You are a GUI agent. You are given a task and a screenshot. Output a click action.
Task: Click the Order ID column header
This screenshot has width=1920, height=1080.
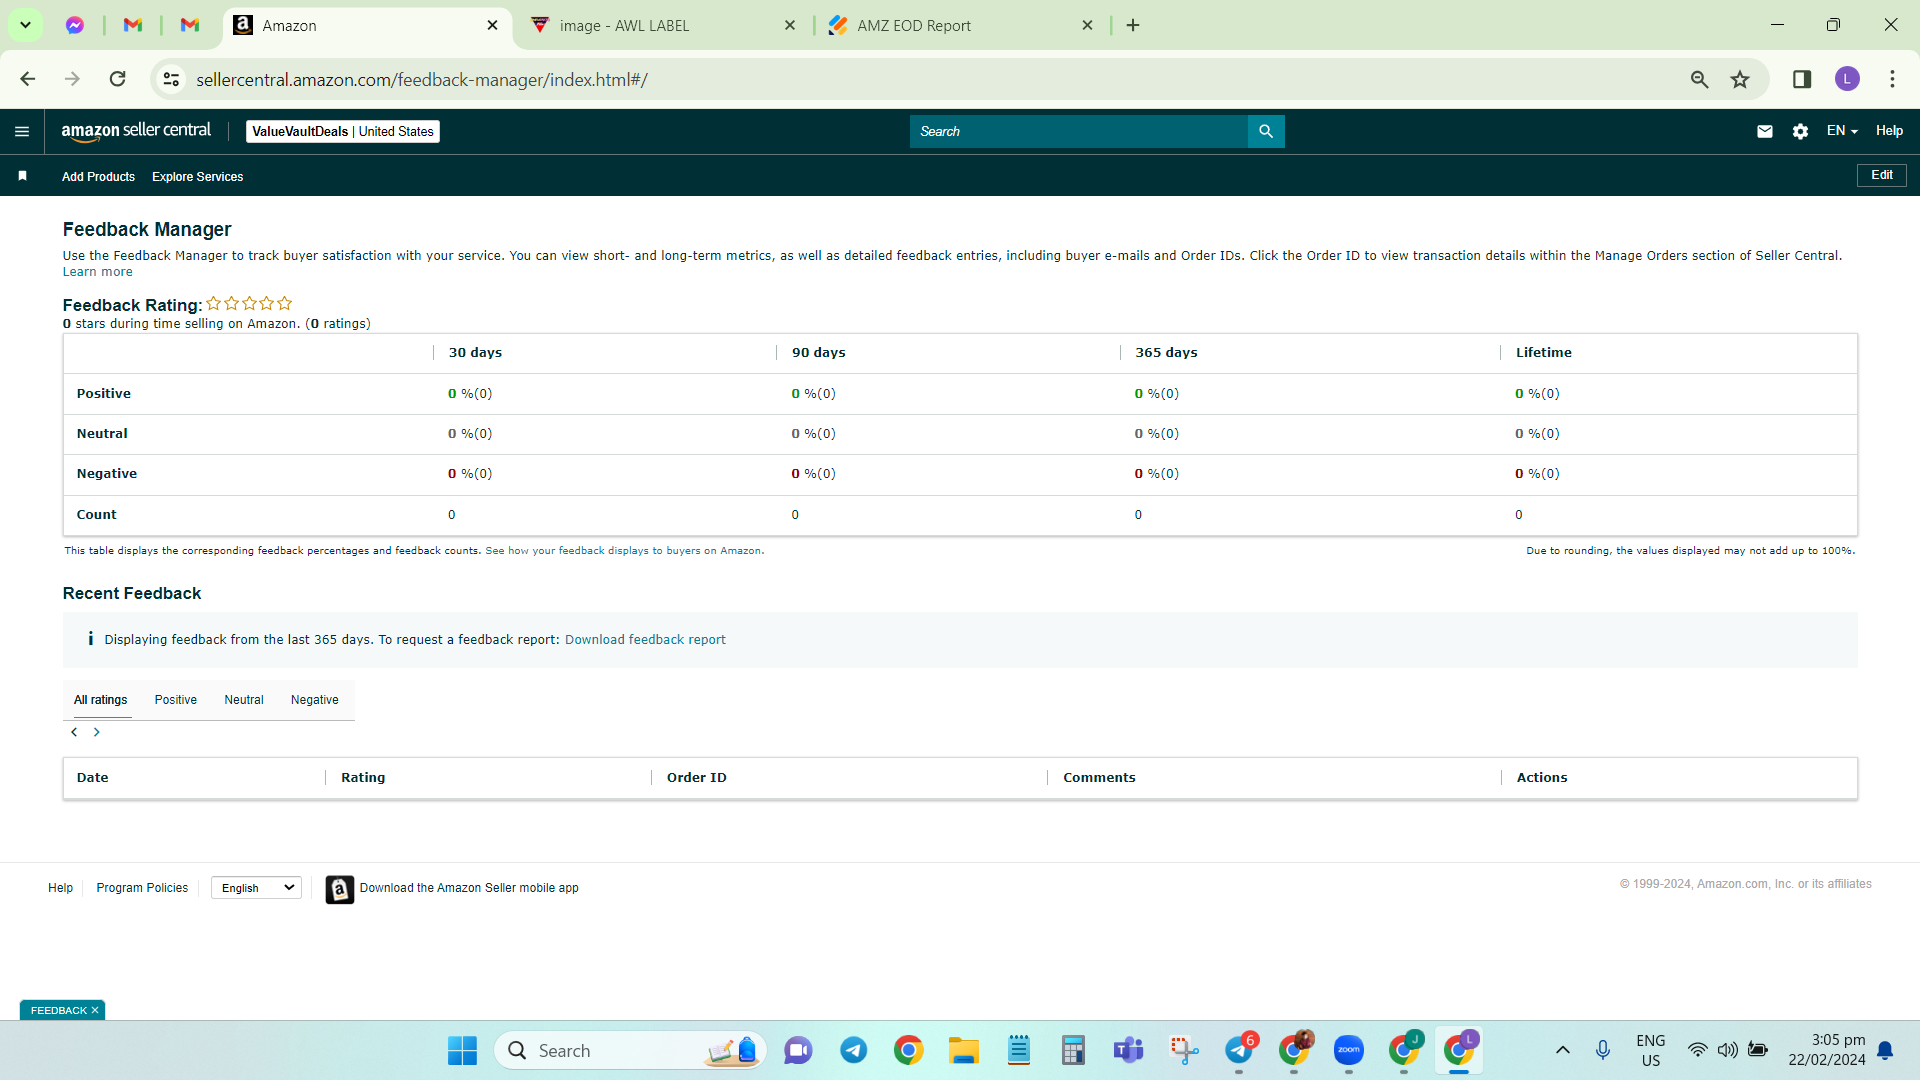coord(697,778)
